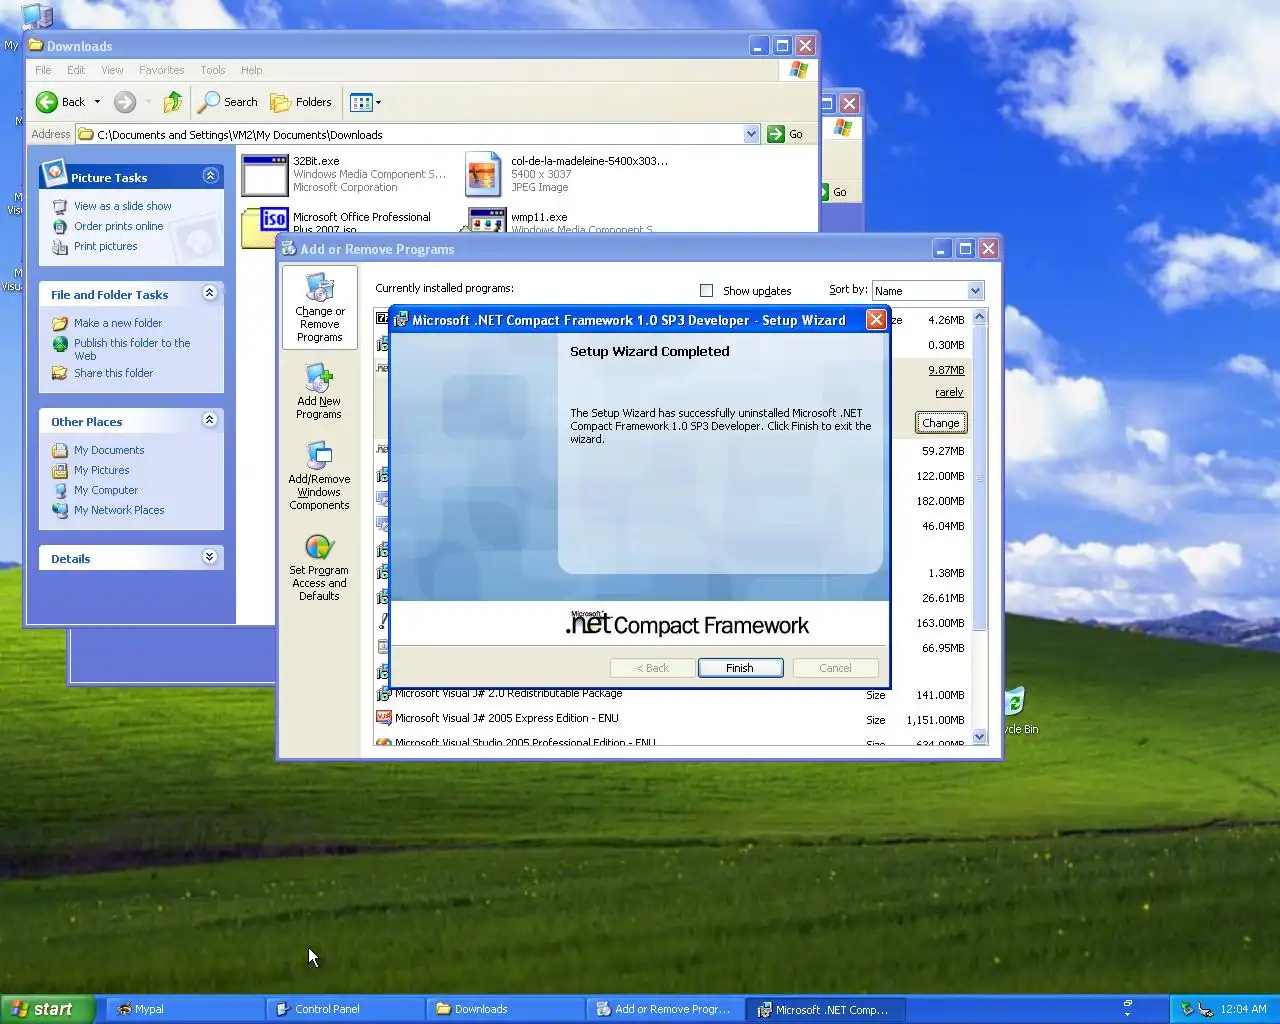1280x1024 pixels.
Task: Select Microsoft Visual J# 2005 Express Edition entry
Action: click(506, 718)
